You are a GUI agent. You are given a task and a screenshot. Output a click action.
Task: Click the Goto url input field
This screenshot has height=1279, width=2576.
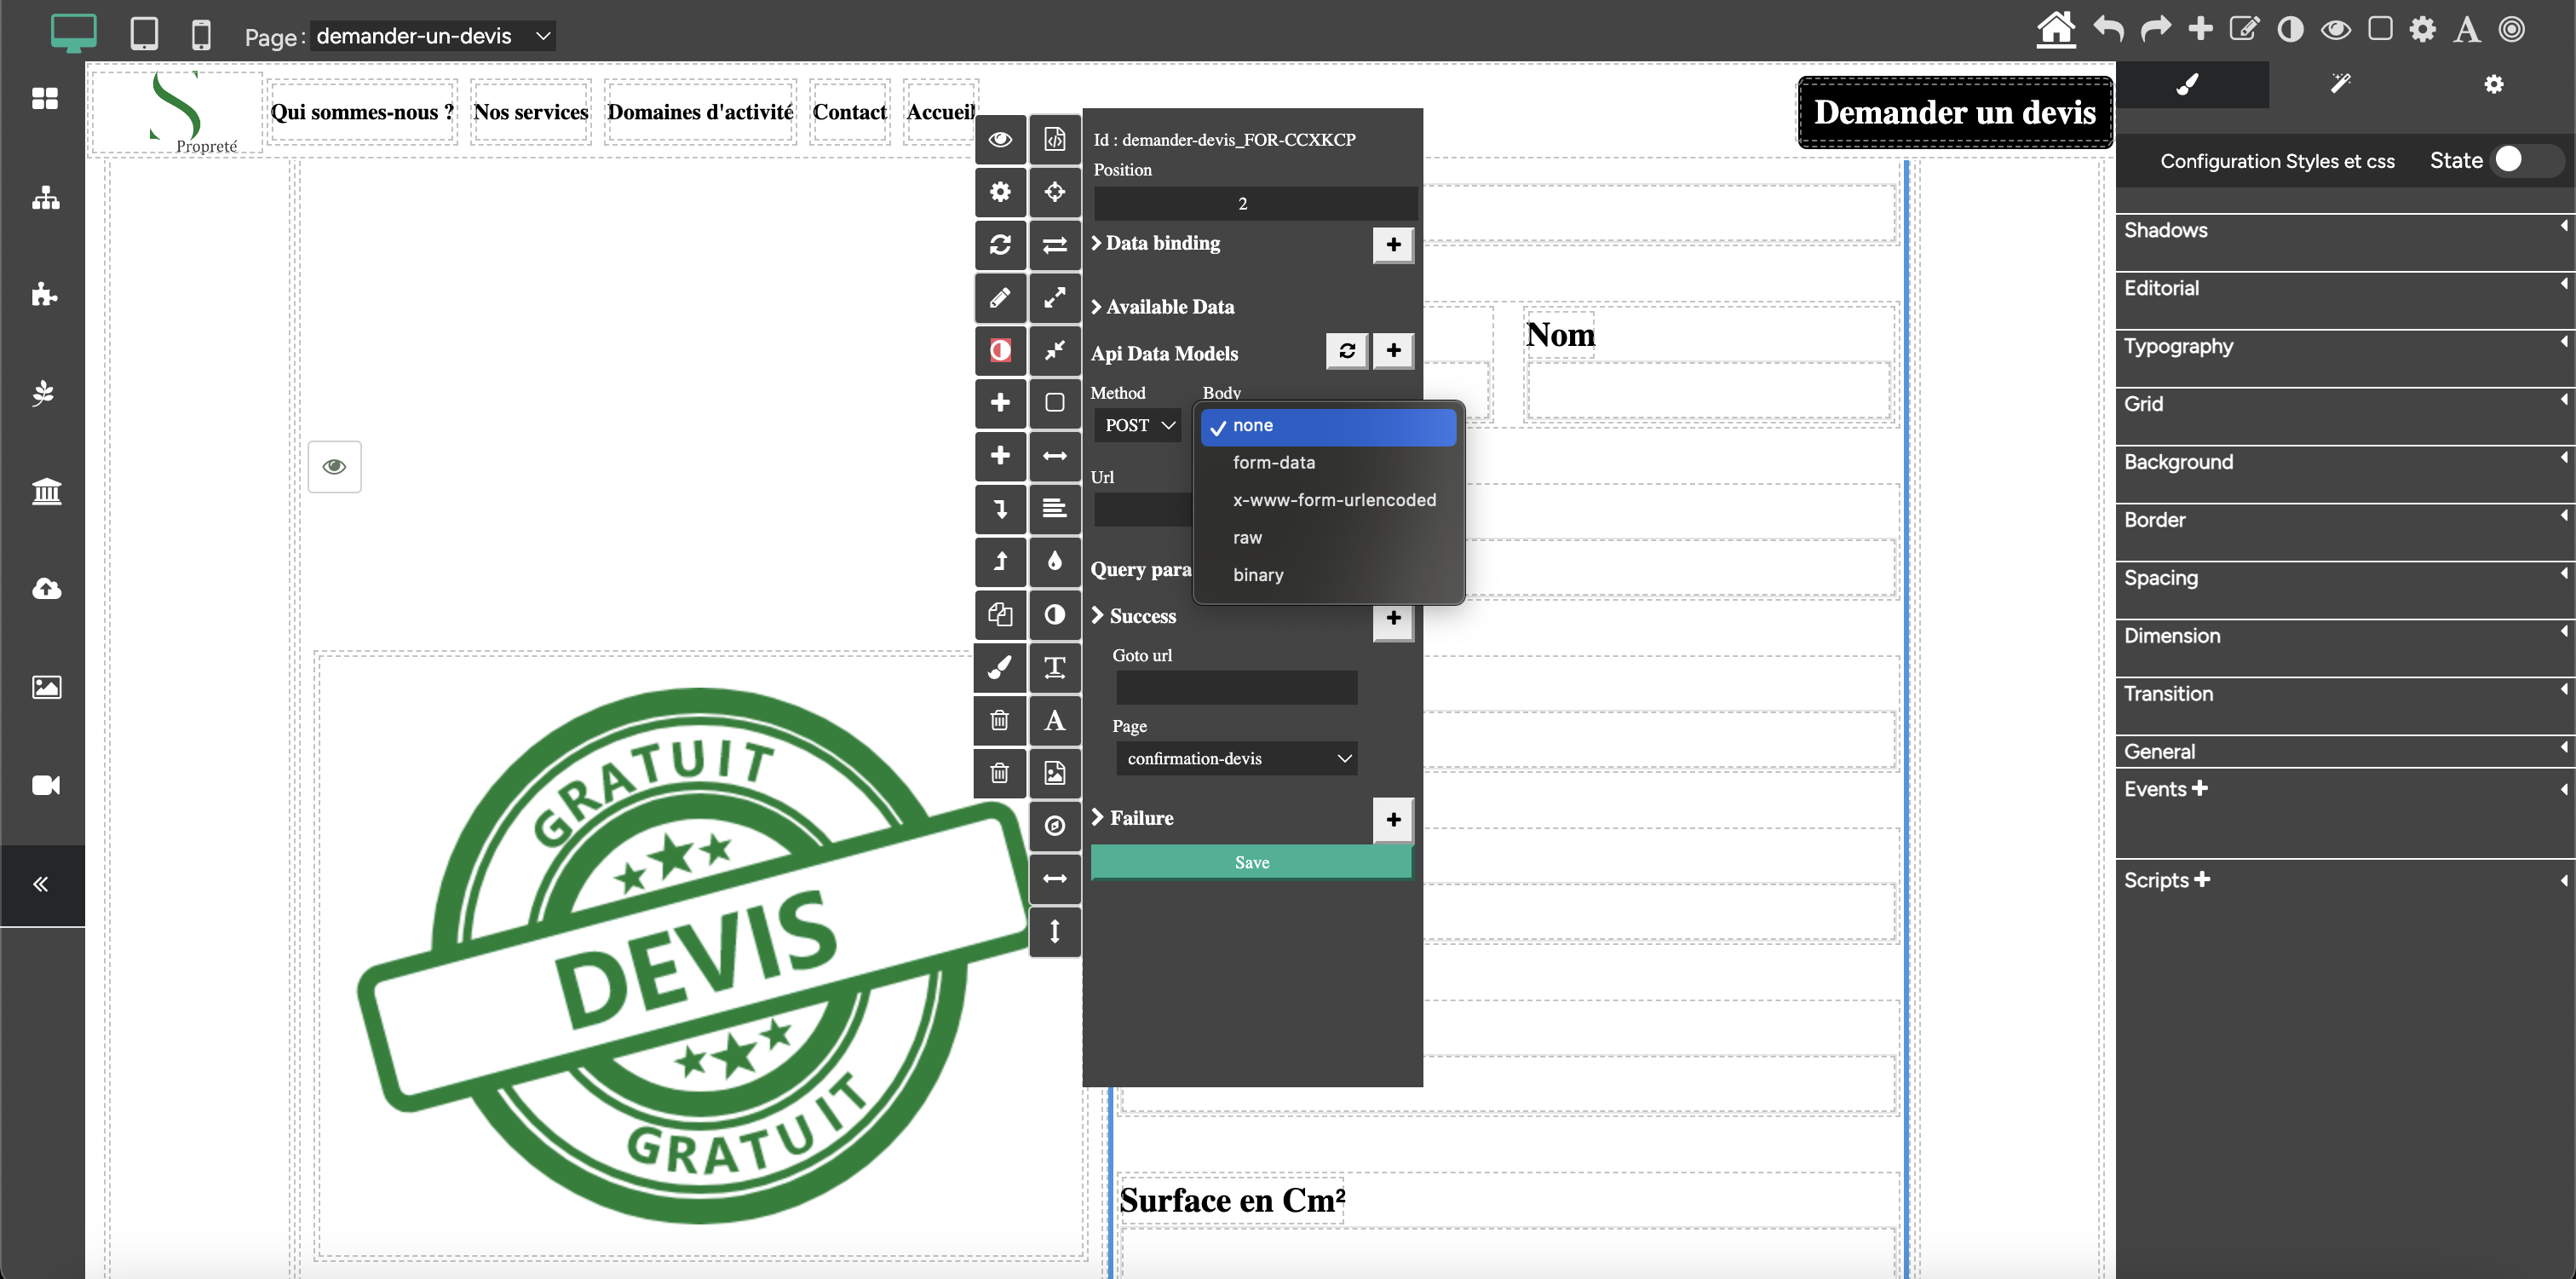[1237, 688]
